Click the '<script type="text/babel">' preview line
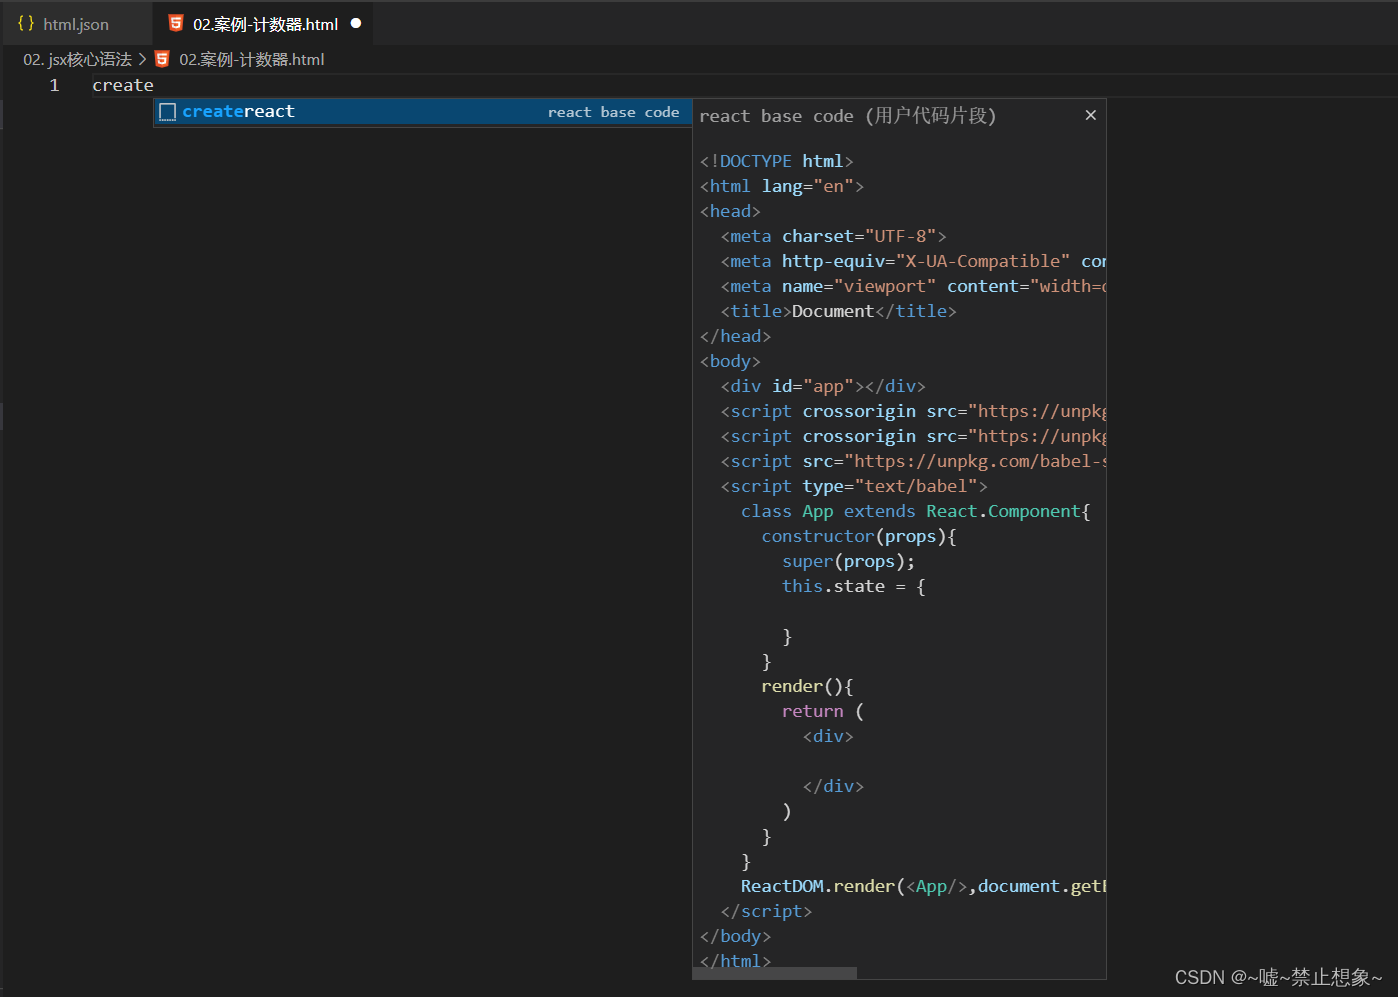1398x997 pixels. (x=854, y=486)
